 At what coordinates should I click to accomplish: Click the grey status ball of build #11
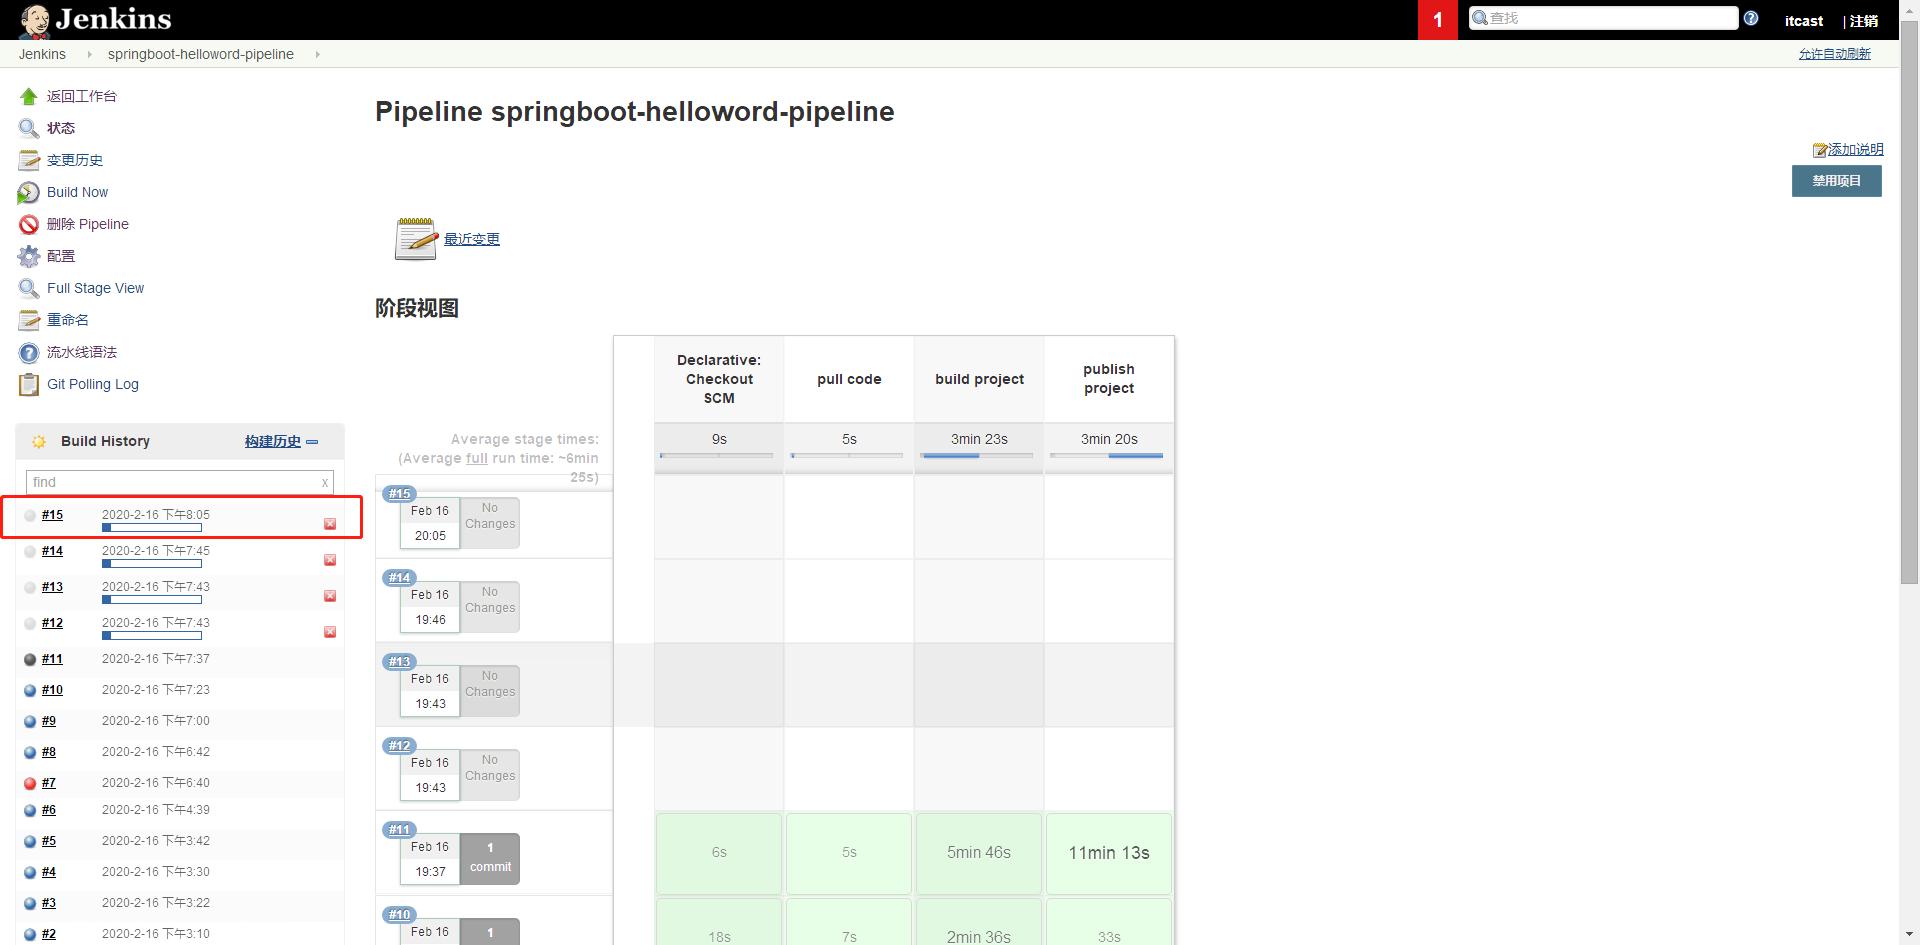coord(30,660)
